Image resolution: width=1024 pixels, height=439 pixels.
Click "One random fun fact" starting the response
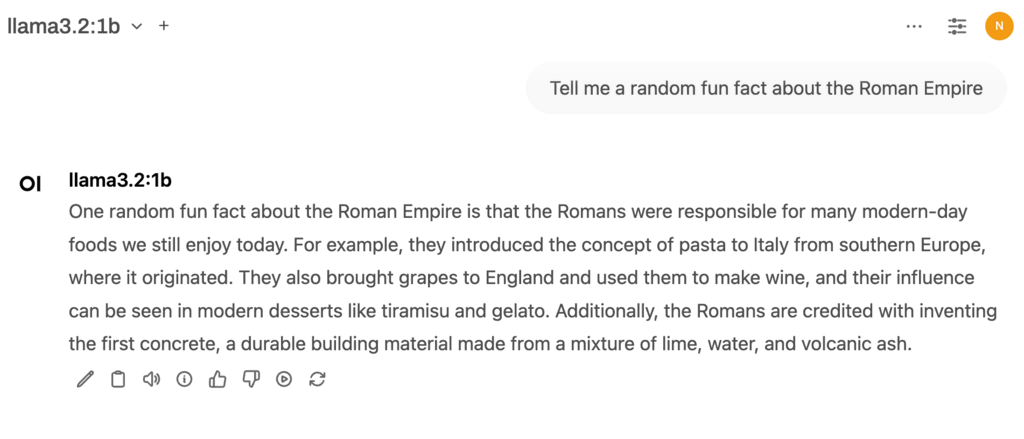(144, 212)
